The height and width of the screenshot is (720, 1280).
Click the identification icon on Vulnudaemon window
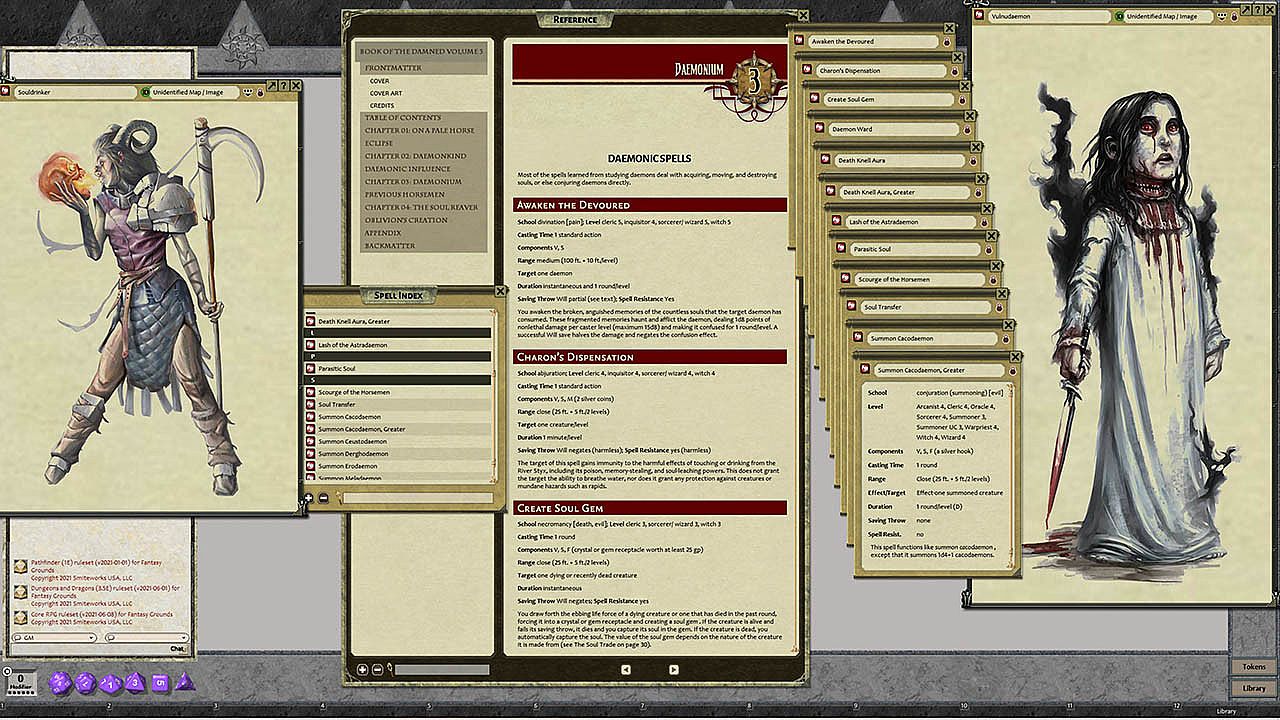click(1118, 17)
